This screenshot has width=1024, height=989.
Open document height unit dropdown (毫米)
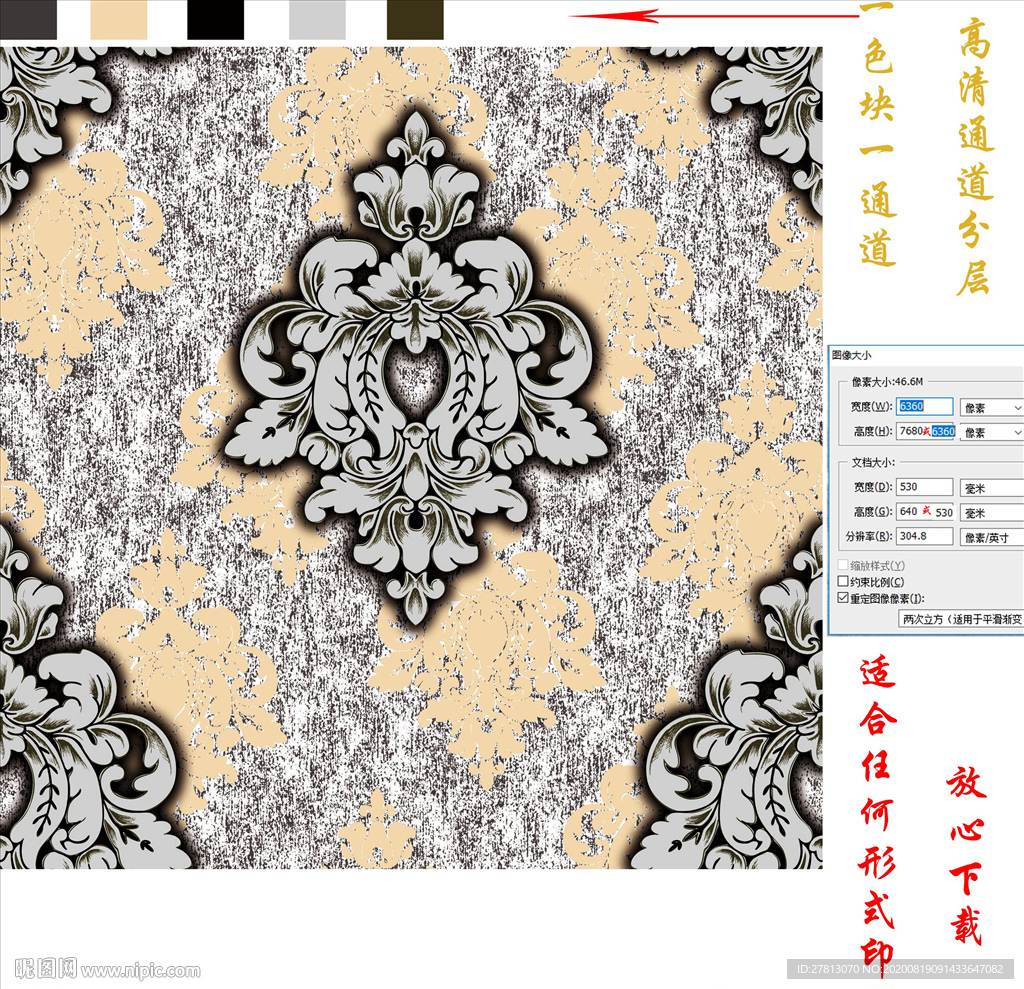coord(992,513)
